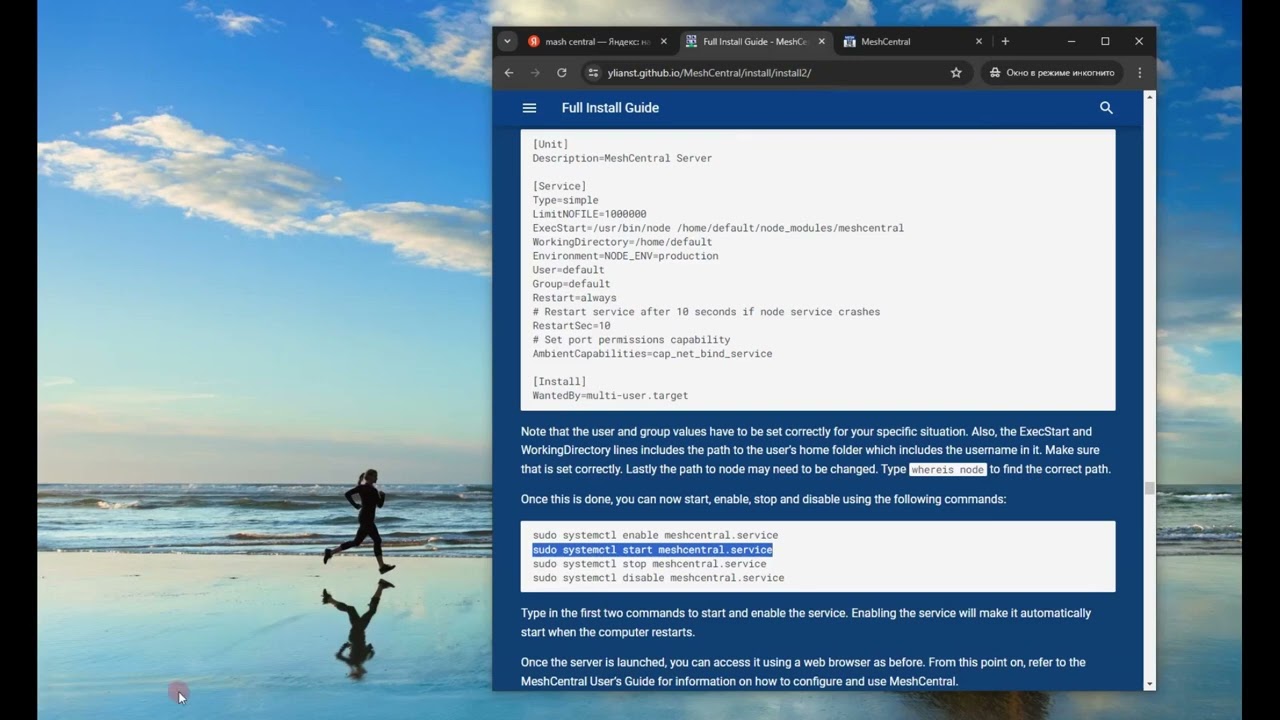Go forward in browser history
Viewport: 1280px width, 720px height.
tap(535, 73)
